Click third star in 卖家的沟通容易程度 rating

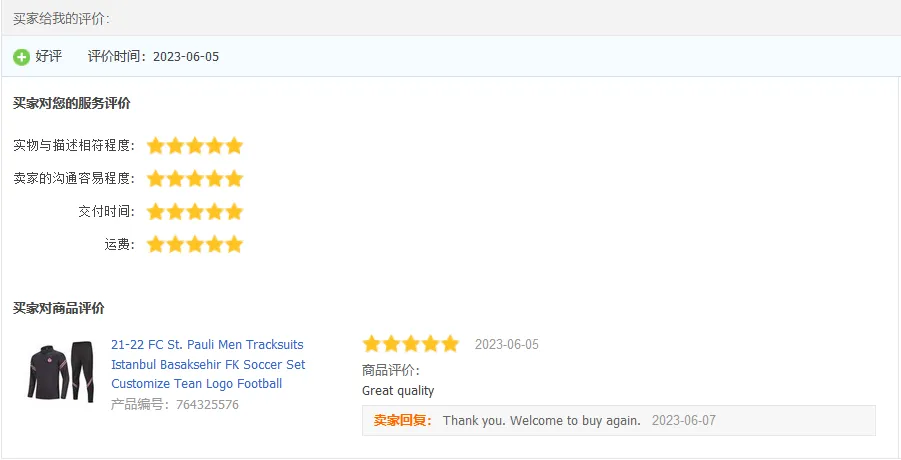pyautogui.click(x=195, y=179)
